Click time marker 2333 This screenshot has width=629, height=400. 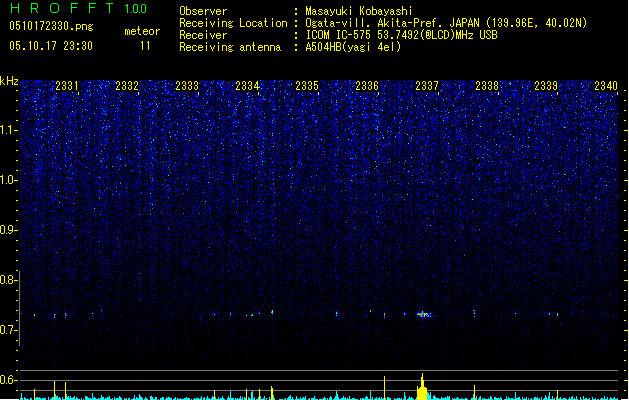pyautogui.click(x=187, y=86)
